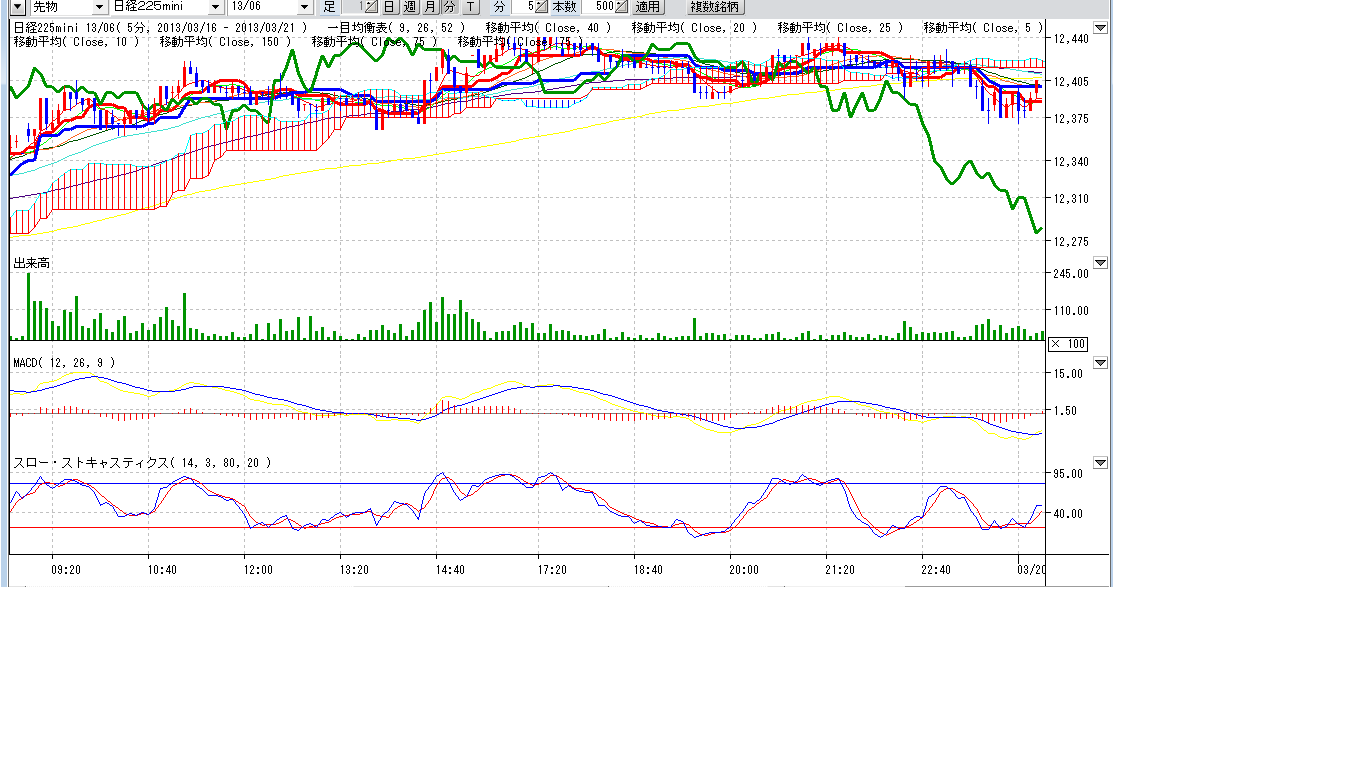Open the MACD panel menu arrow
Screen dimensions: 1366x768
(1100, 363)
